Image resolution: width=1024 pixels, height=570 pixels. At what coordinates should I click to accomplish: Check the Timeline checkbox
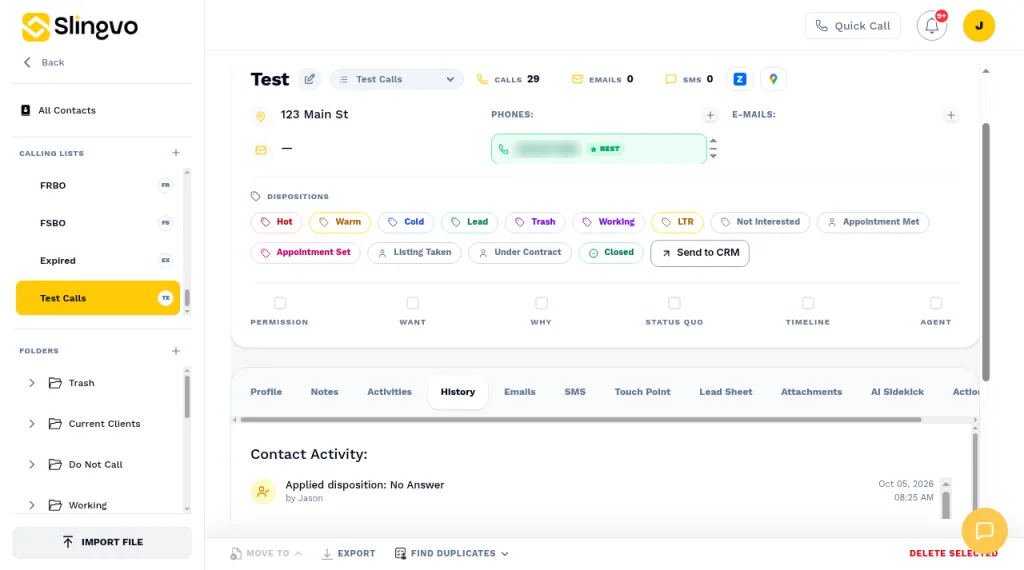[808, 303]
